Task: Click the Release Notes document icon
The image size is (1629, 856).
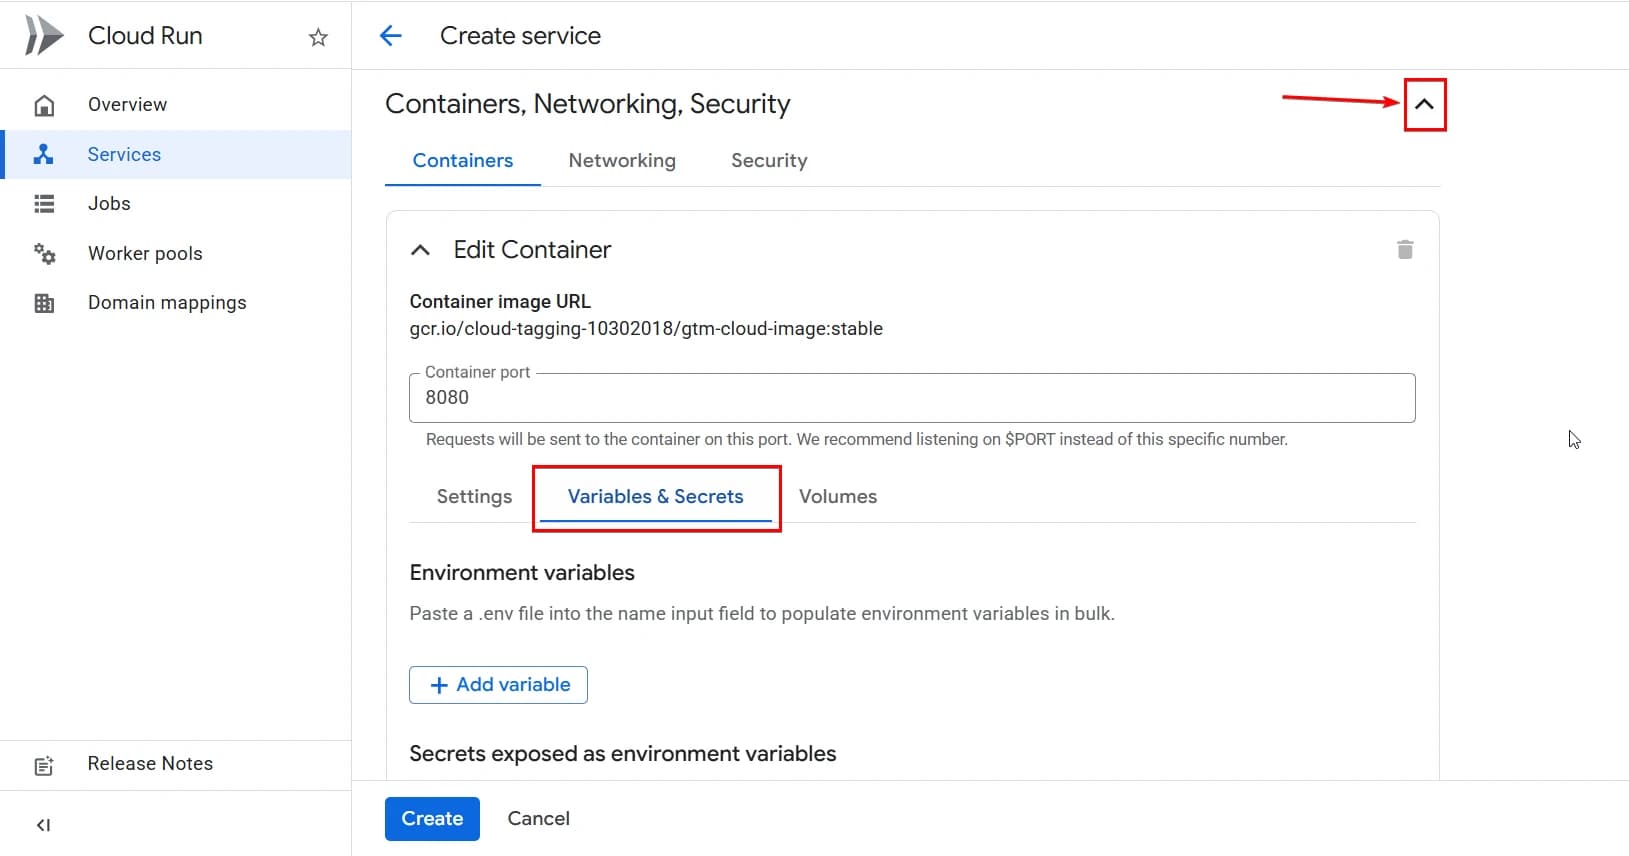Action: tap(44, 765)
